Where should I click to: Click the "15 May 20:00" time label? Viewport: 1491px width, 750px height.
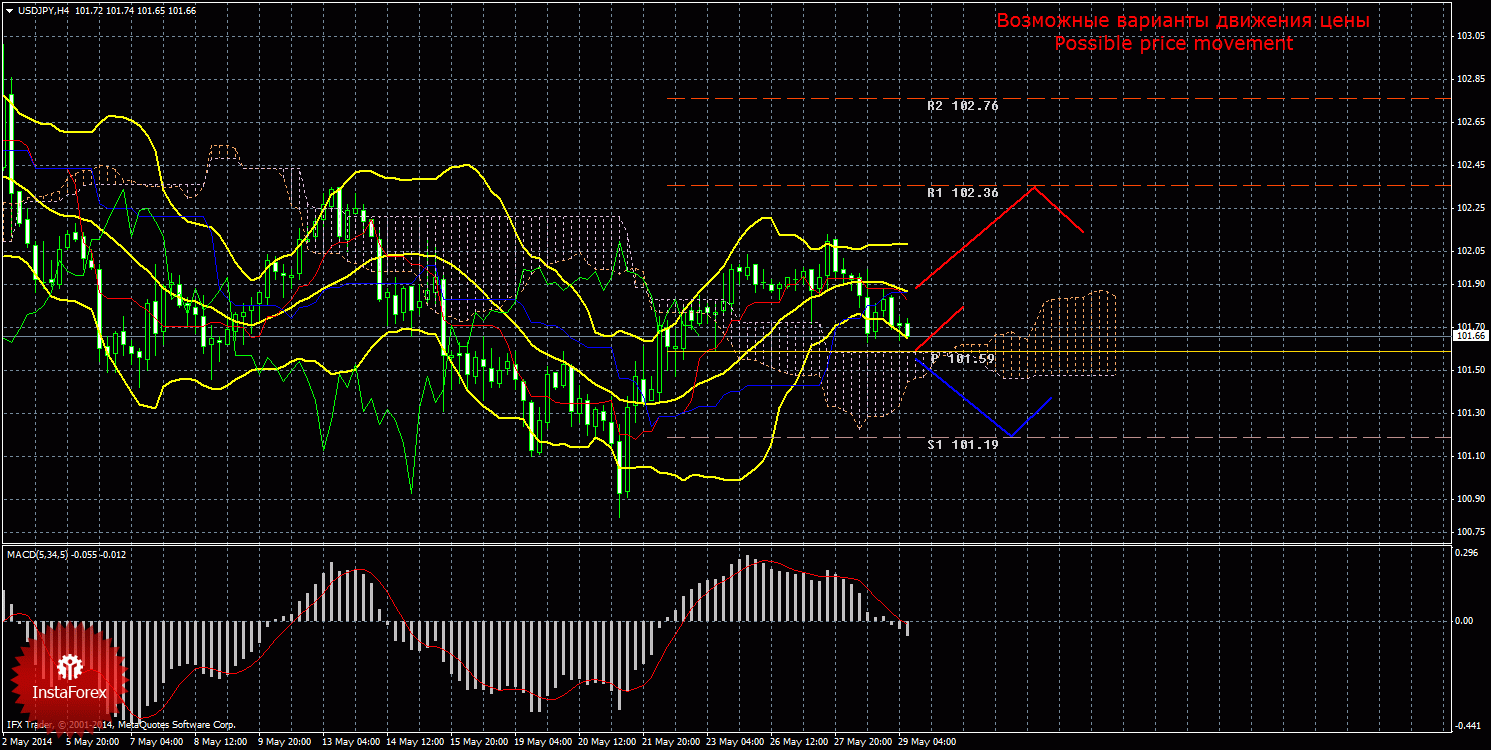478,742
